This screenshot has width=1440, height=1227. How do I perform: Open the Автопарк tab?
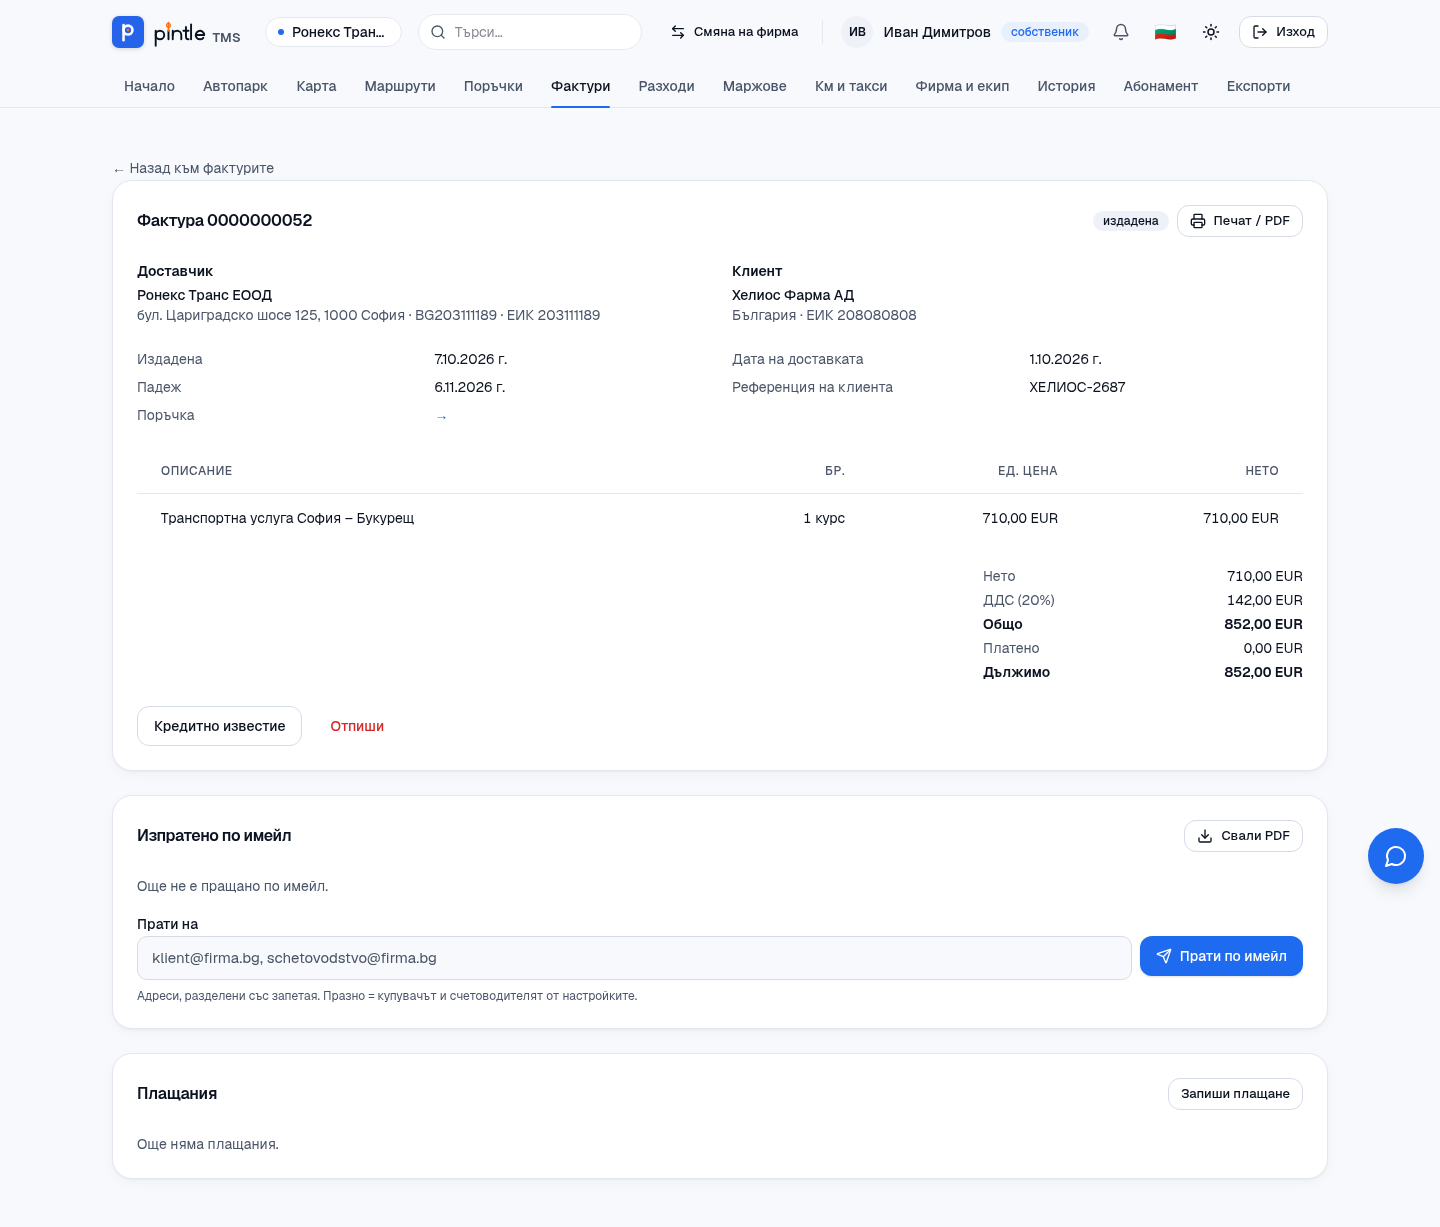pos(235,86)
